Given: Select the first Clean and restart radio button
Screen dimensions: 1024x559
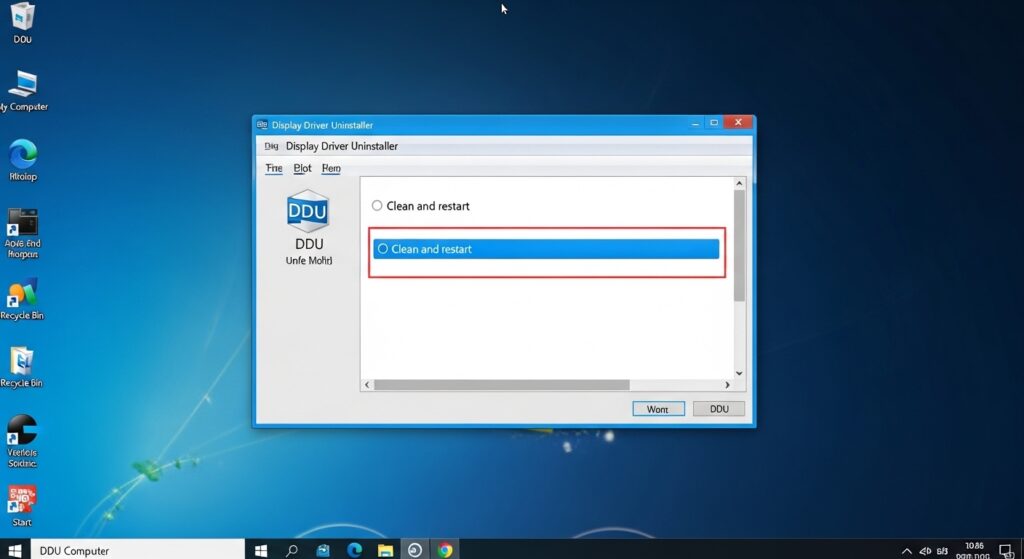Looking at the screenshot, I should 377,206.
